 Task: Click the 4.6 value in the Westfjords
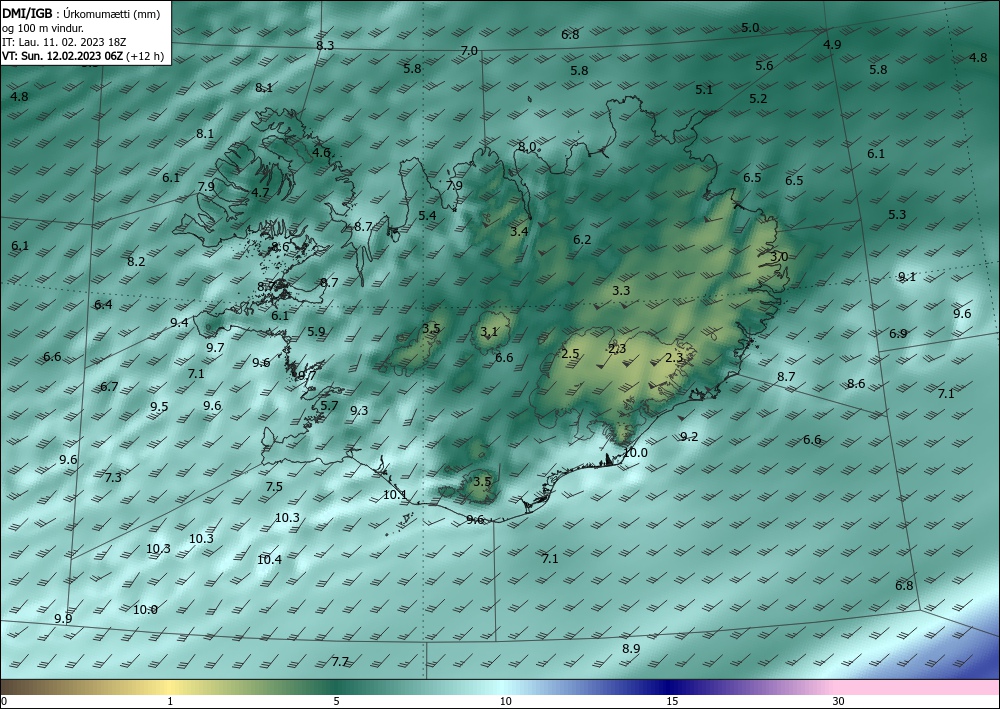tap(321, 152)
